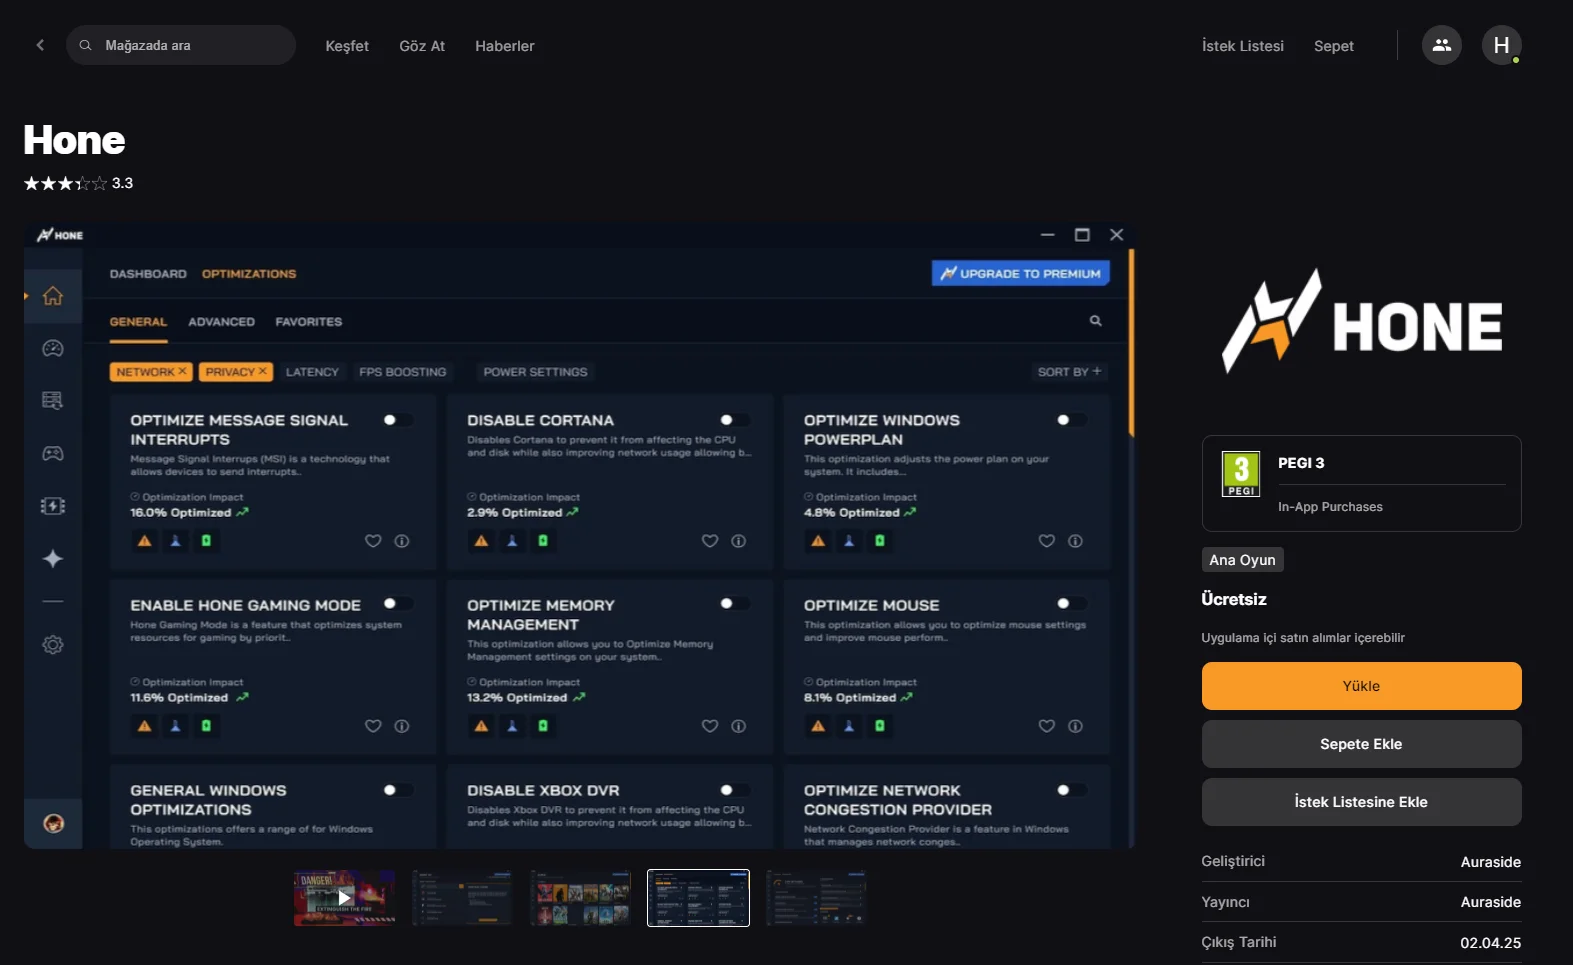Image resolution: width=1573 pixels, height=965 pixels.
Task: Select the game covers thumbnail
Action: 580,898
